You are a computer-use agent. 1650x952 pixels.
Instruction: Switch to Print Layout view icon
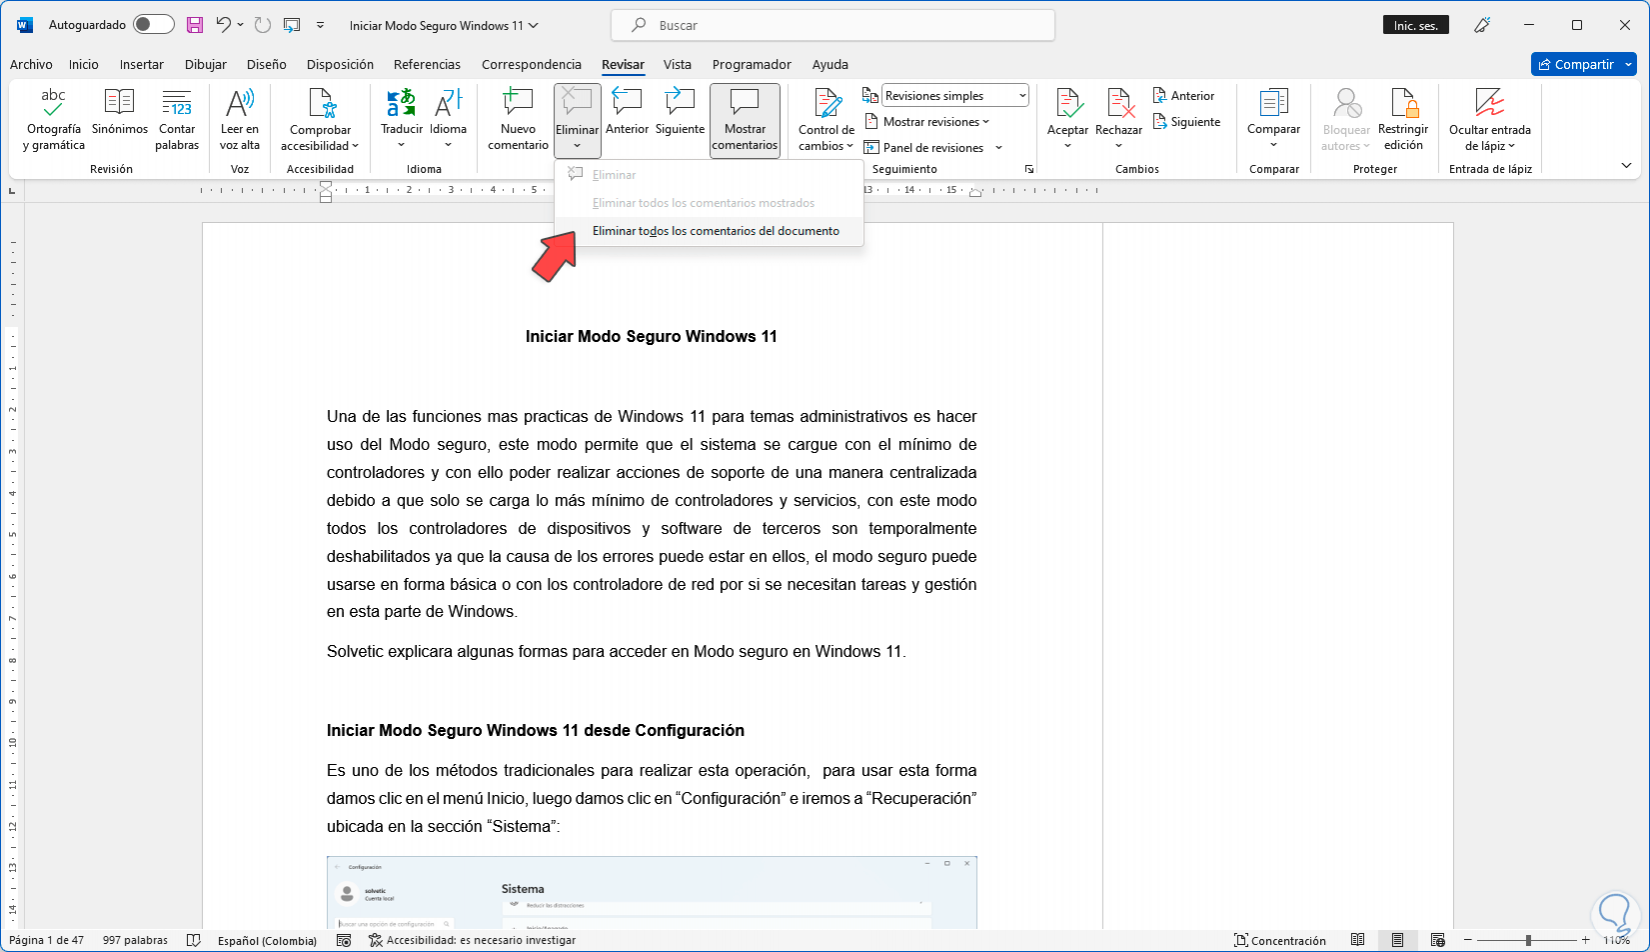(x=1397, y=940)
